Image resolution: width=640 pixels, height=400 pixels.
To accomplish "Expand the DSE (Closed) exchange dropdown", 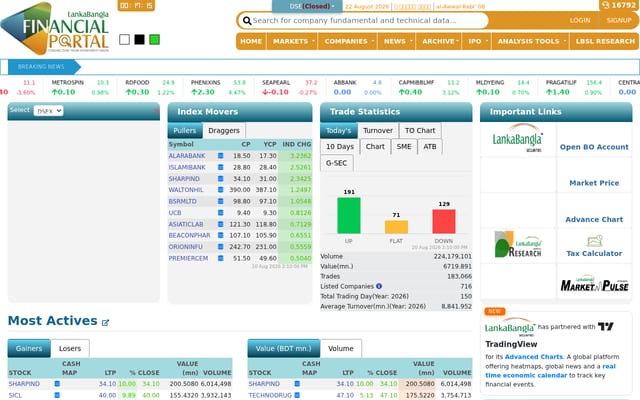I will tap(307, 6).
